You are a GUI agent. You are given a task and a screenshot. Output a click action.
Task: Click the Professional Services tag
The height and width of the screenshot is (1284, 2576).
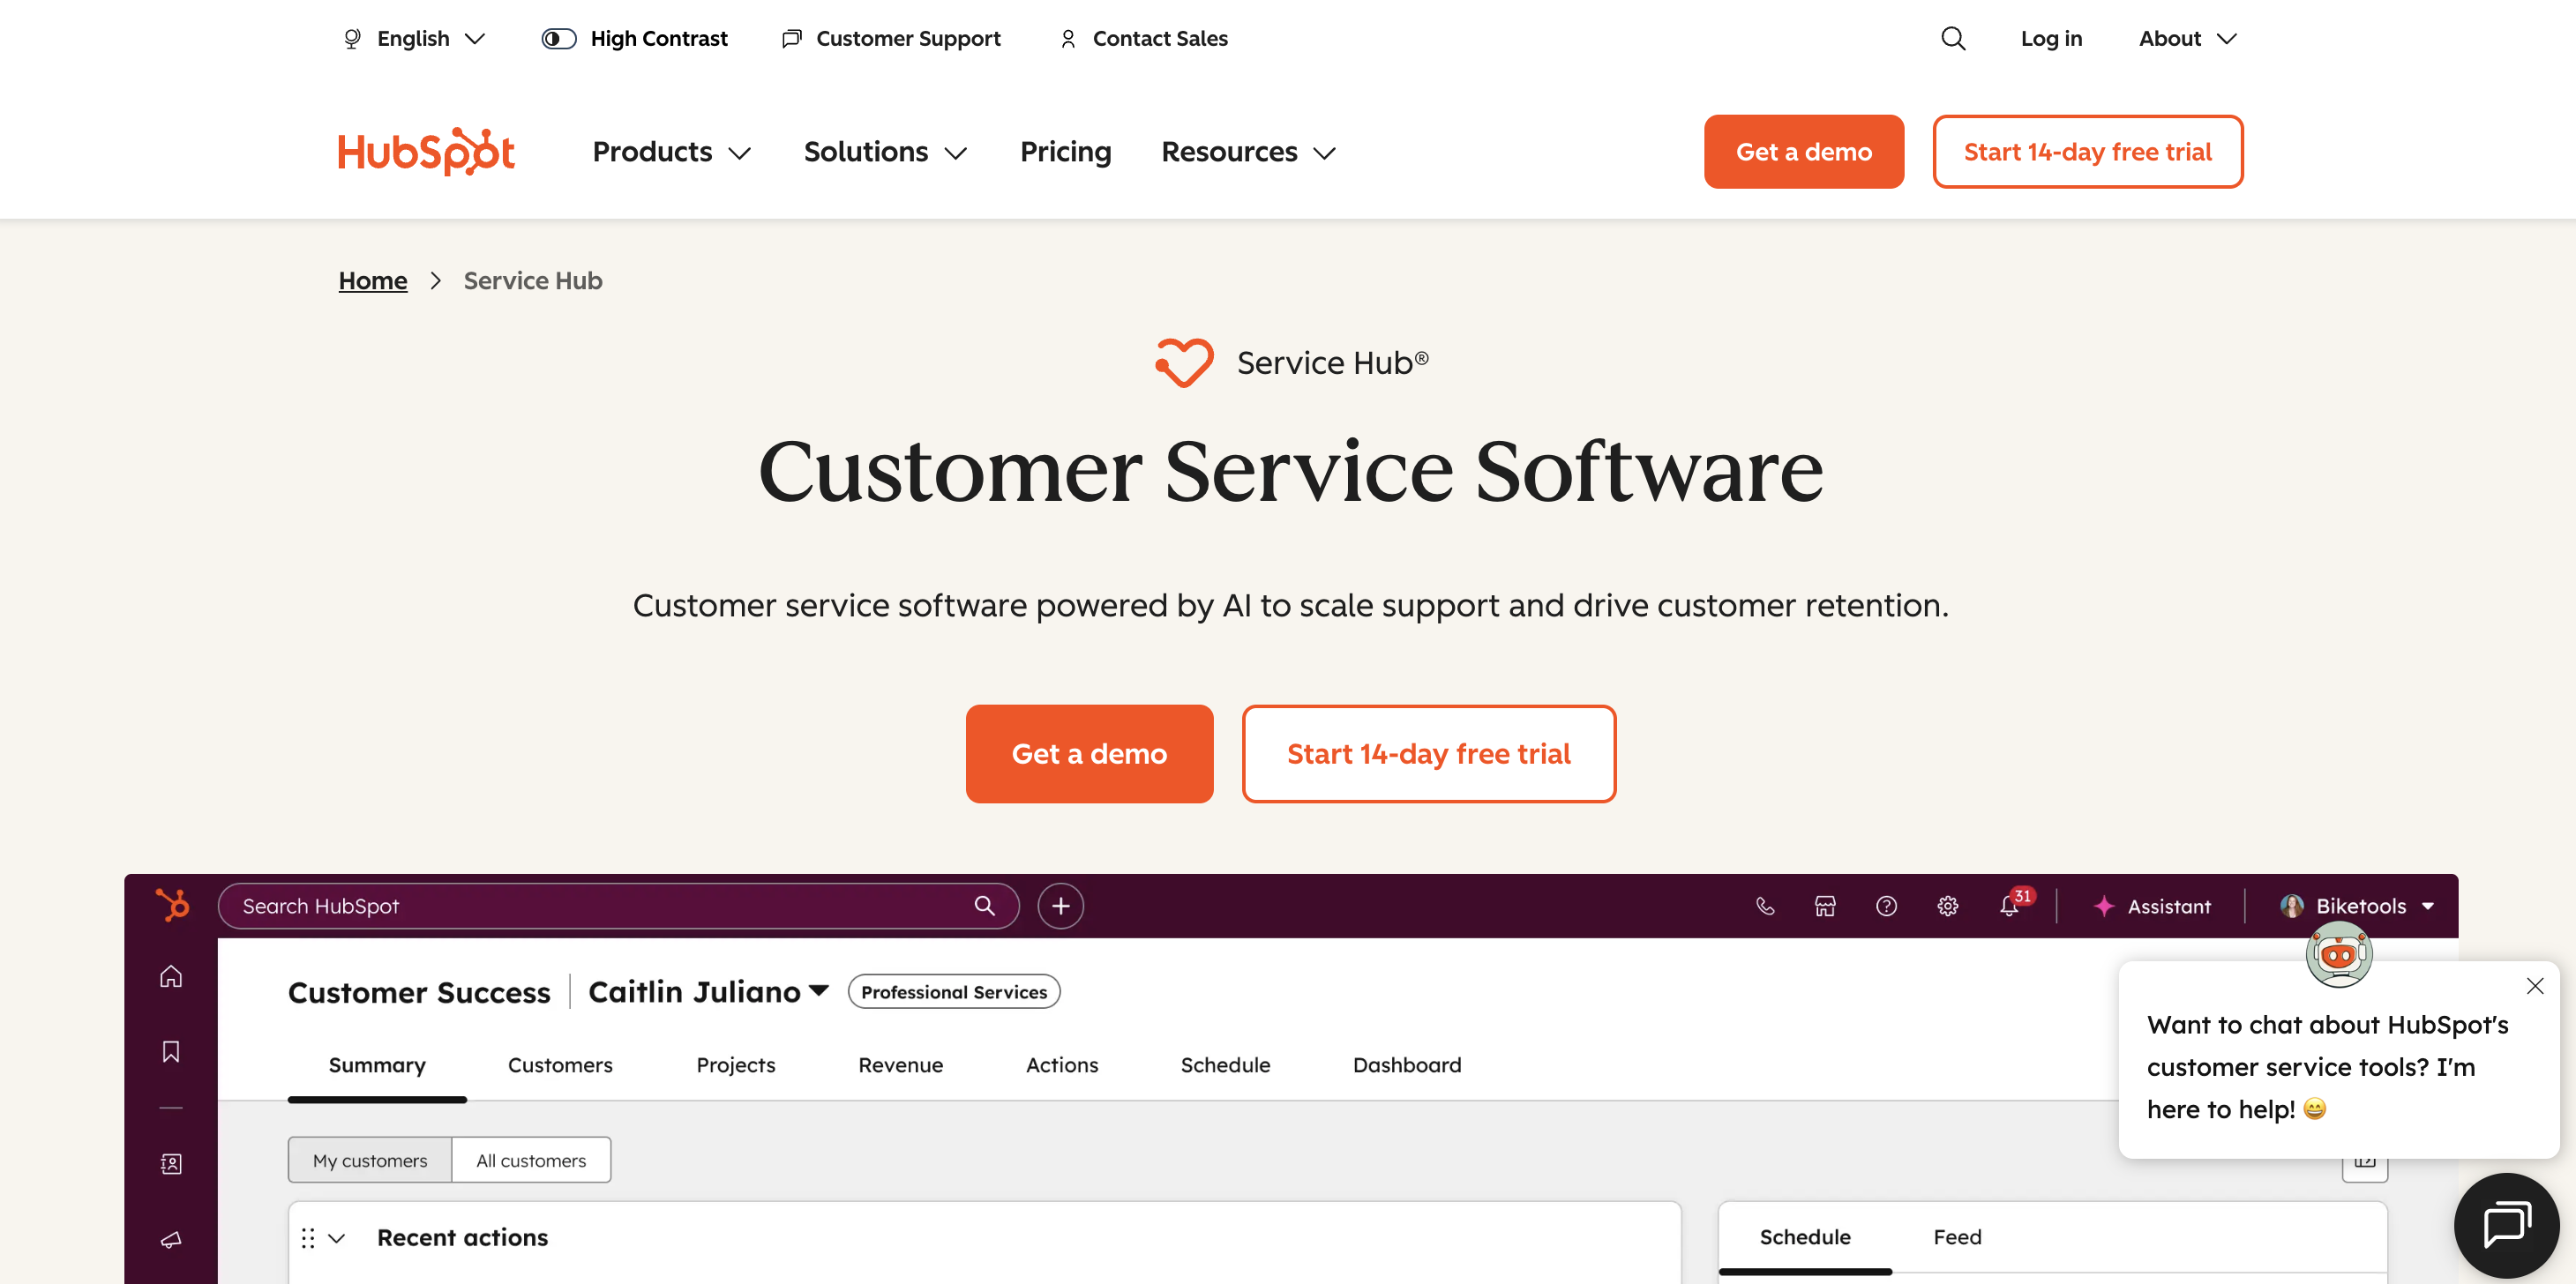click(x=954, y=991)
